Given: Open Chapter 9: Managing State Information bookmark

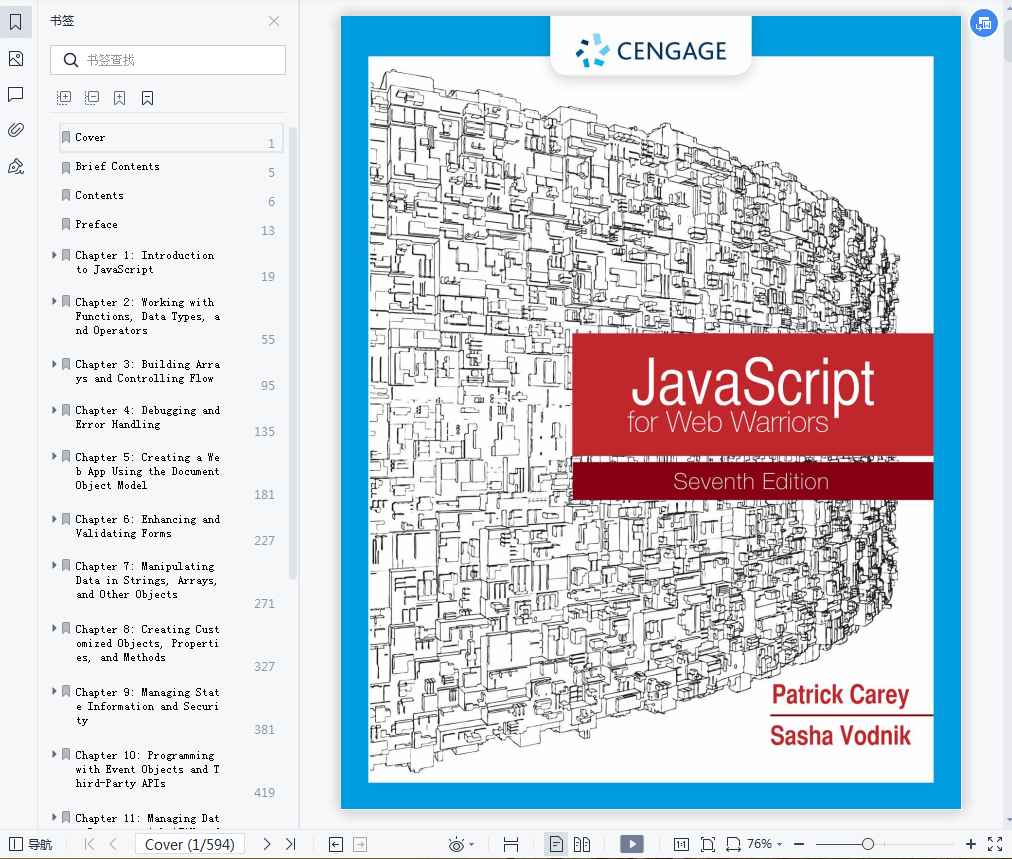Looking at the screenshot, I should click(147, 707).
